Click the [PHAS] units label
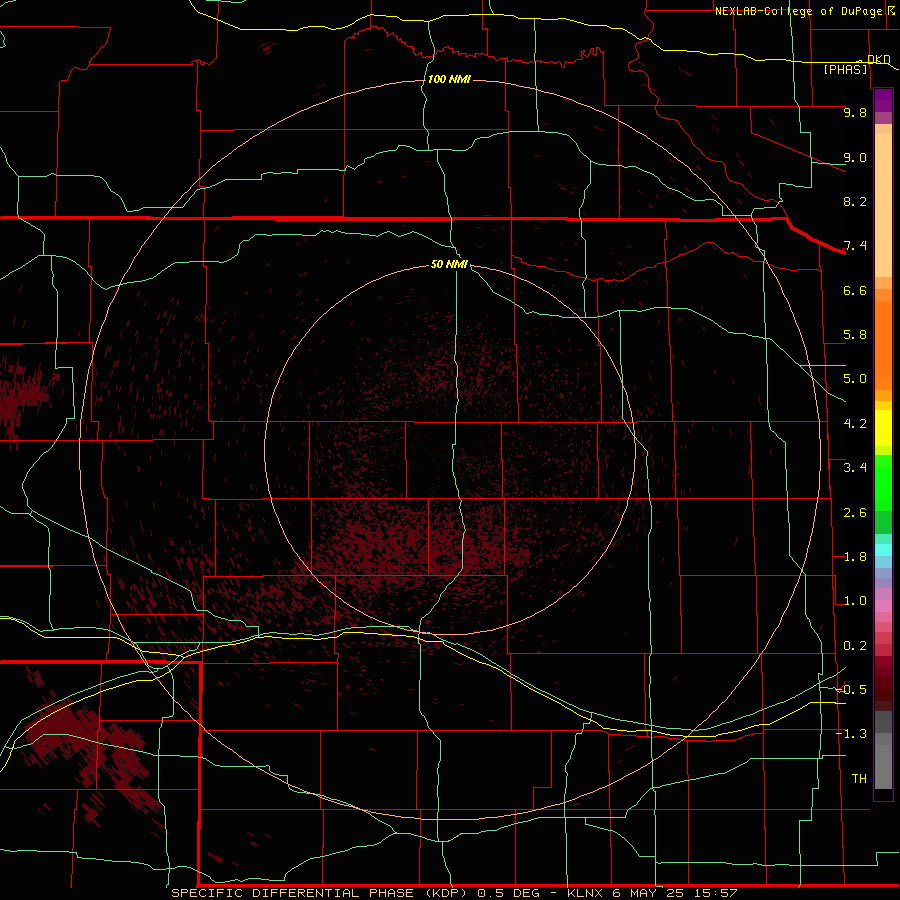 coord(845,69)
